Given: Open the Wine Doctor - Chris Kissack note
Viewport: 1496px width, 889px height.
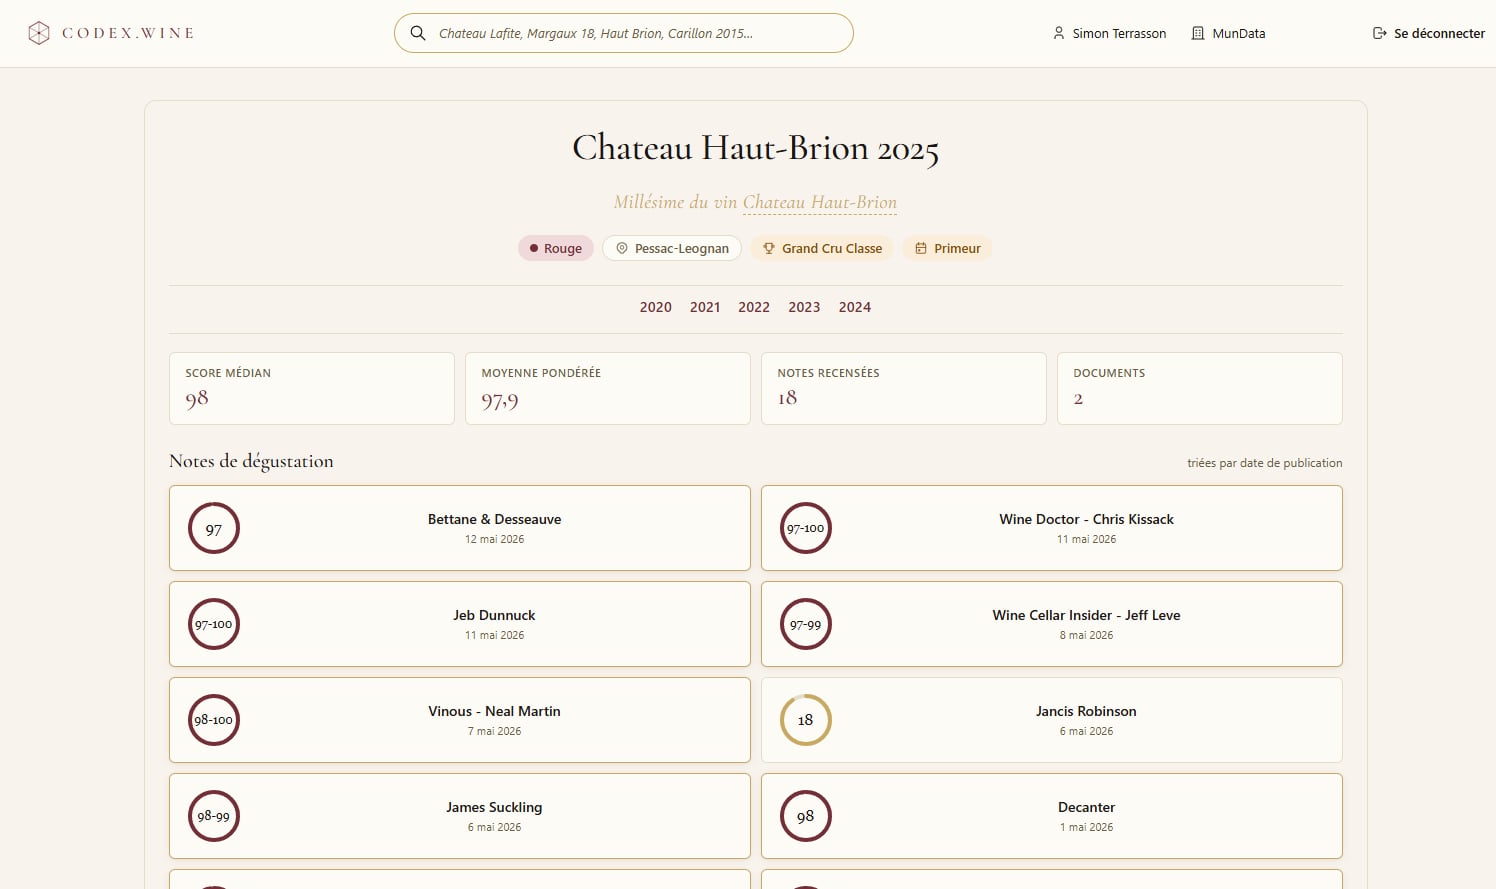Looking at the screenshot, I should pyautogui.click(x=1052, y=528).
